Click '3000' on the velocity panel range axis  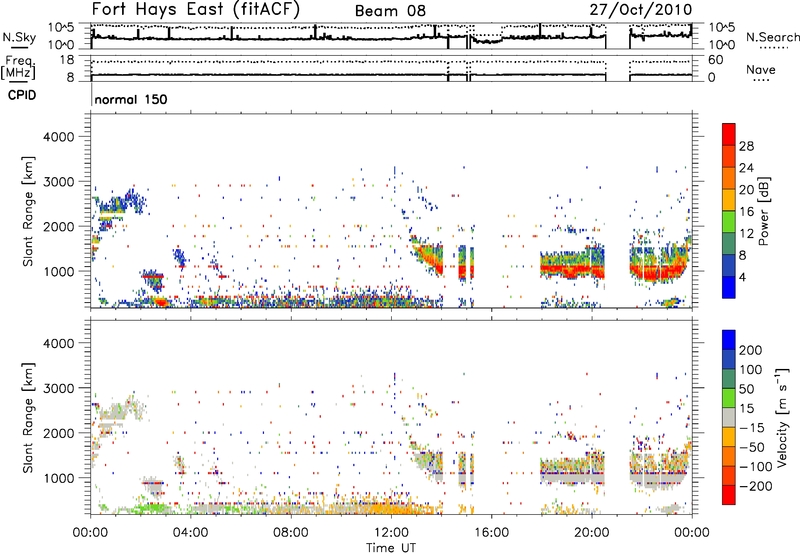(x=59, y=388)
